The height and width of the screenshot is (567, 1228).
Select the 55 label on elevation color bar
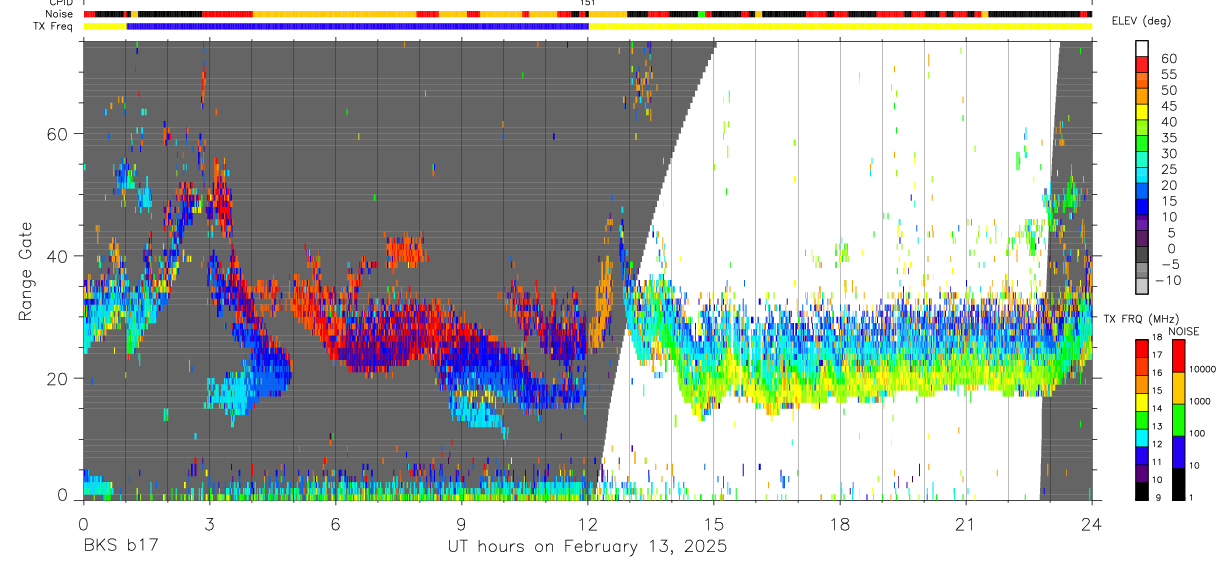(1167, 74)
